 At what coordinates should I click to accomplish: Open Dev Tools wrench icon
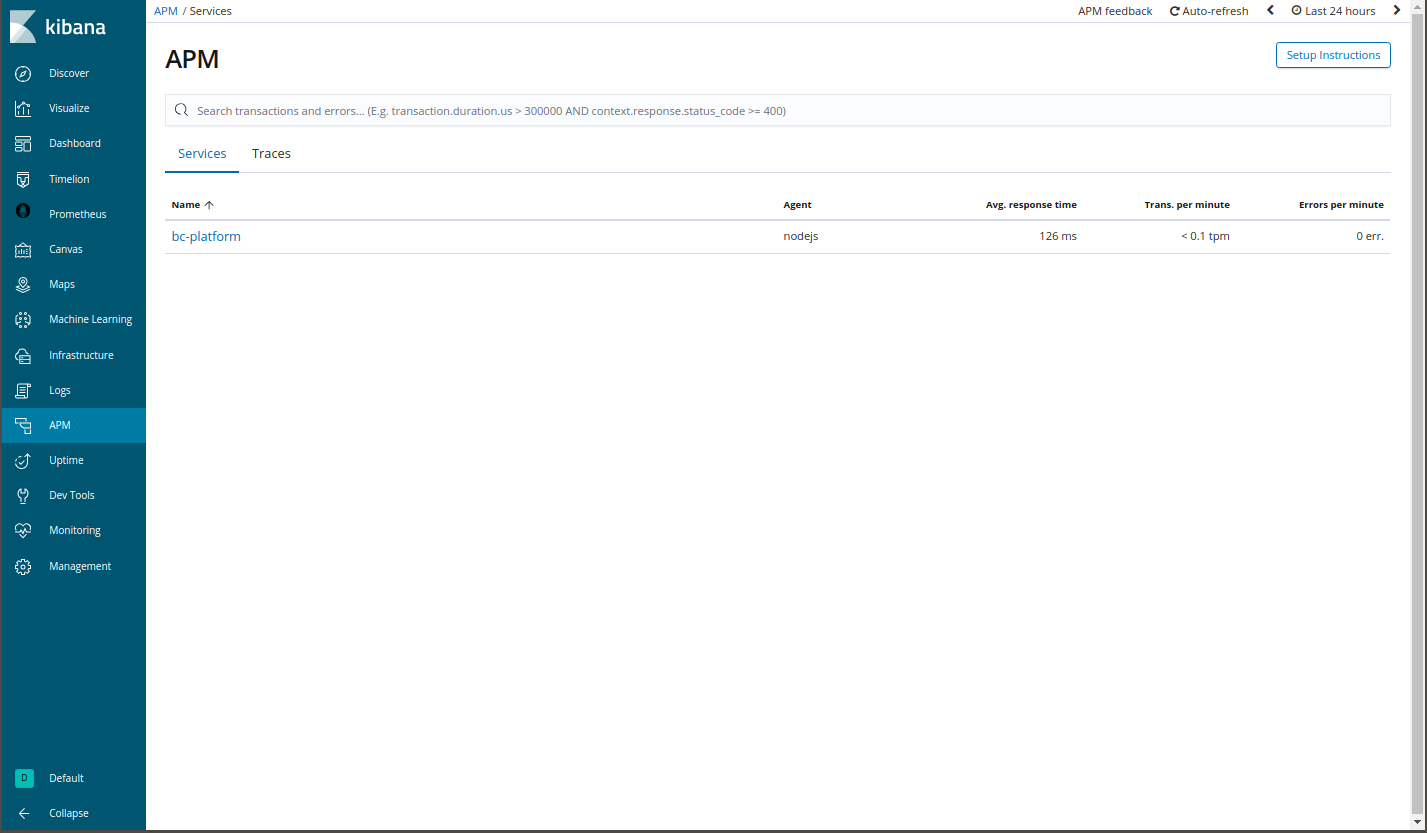pos(24,495)
